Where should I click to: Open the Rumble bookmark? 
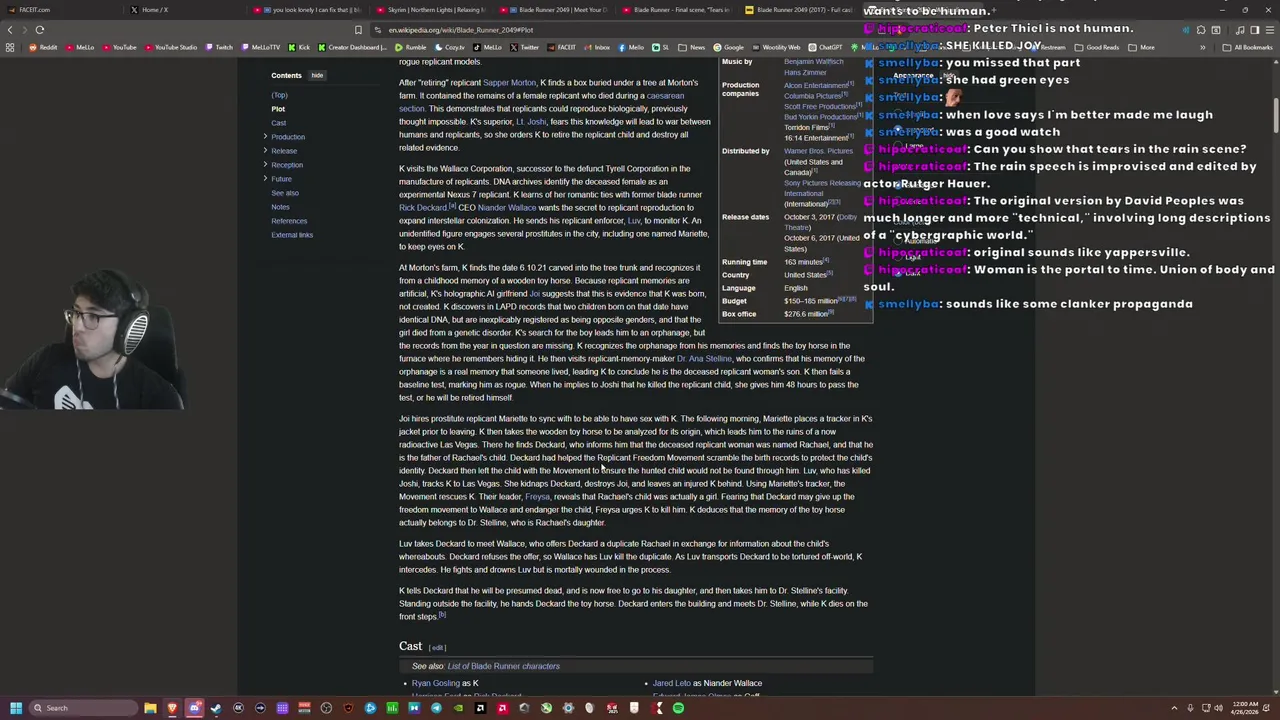pyautogui.click(x=411, y=47)
